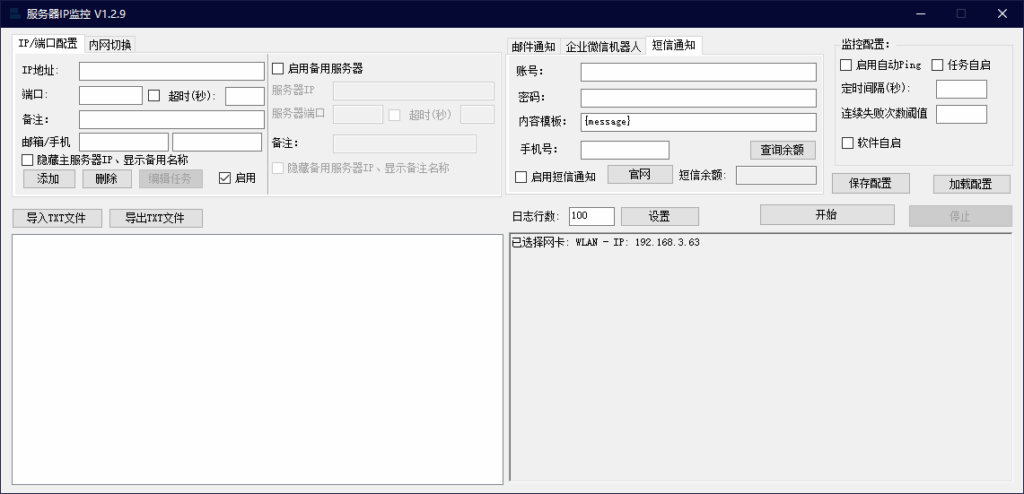The image size is (1024, 494).
Task: Click the 端口 input field
Action: pos(110,95)
